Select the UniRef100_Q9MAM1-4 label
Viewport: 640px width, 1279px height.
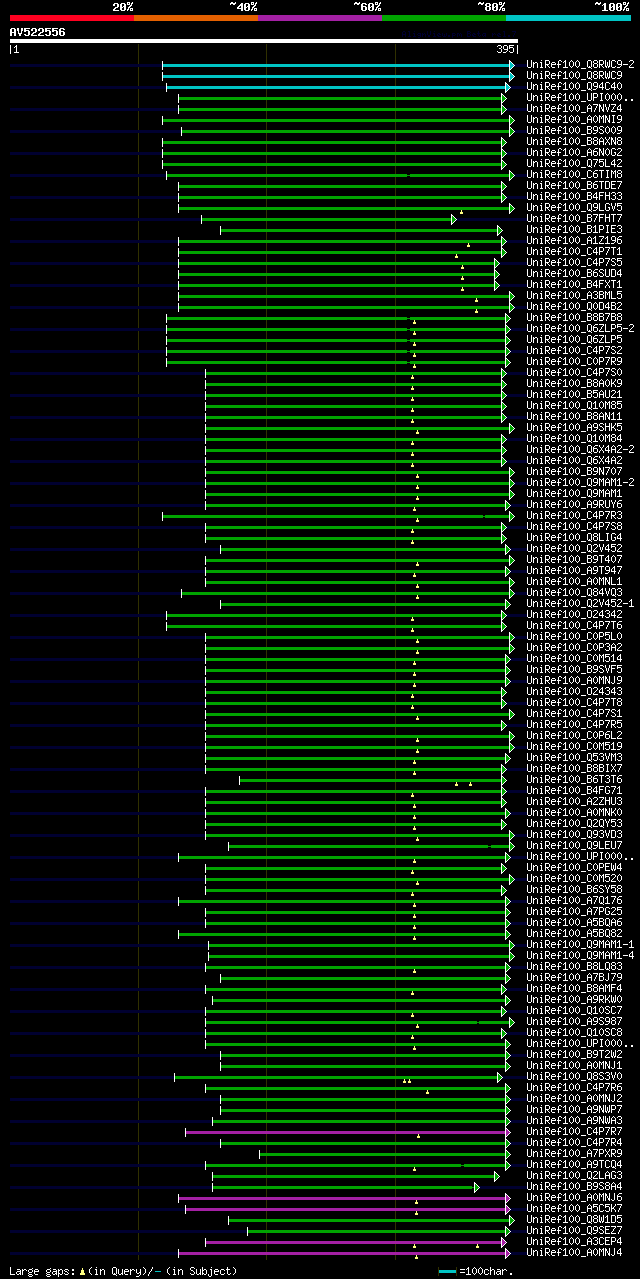[581, 955]
